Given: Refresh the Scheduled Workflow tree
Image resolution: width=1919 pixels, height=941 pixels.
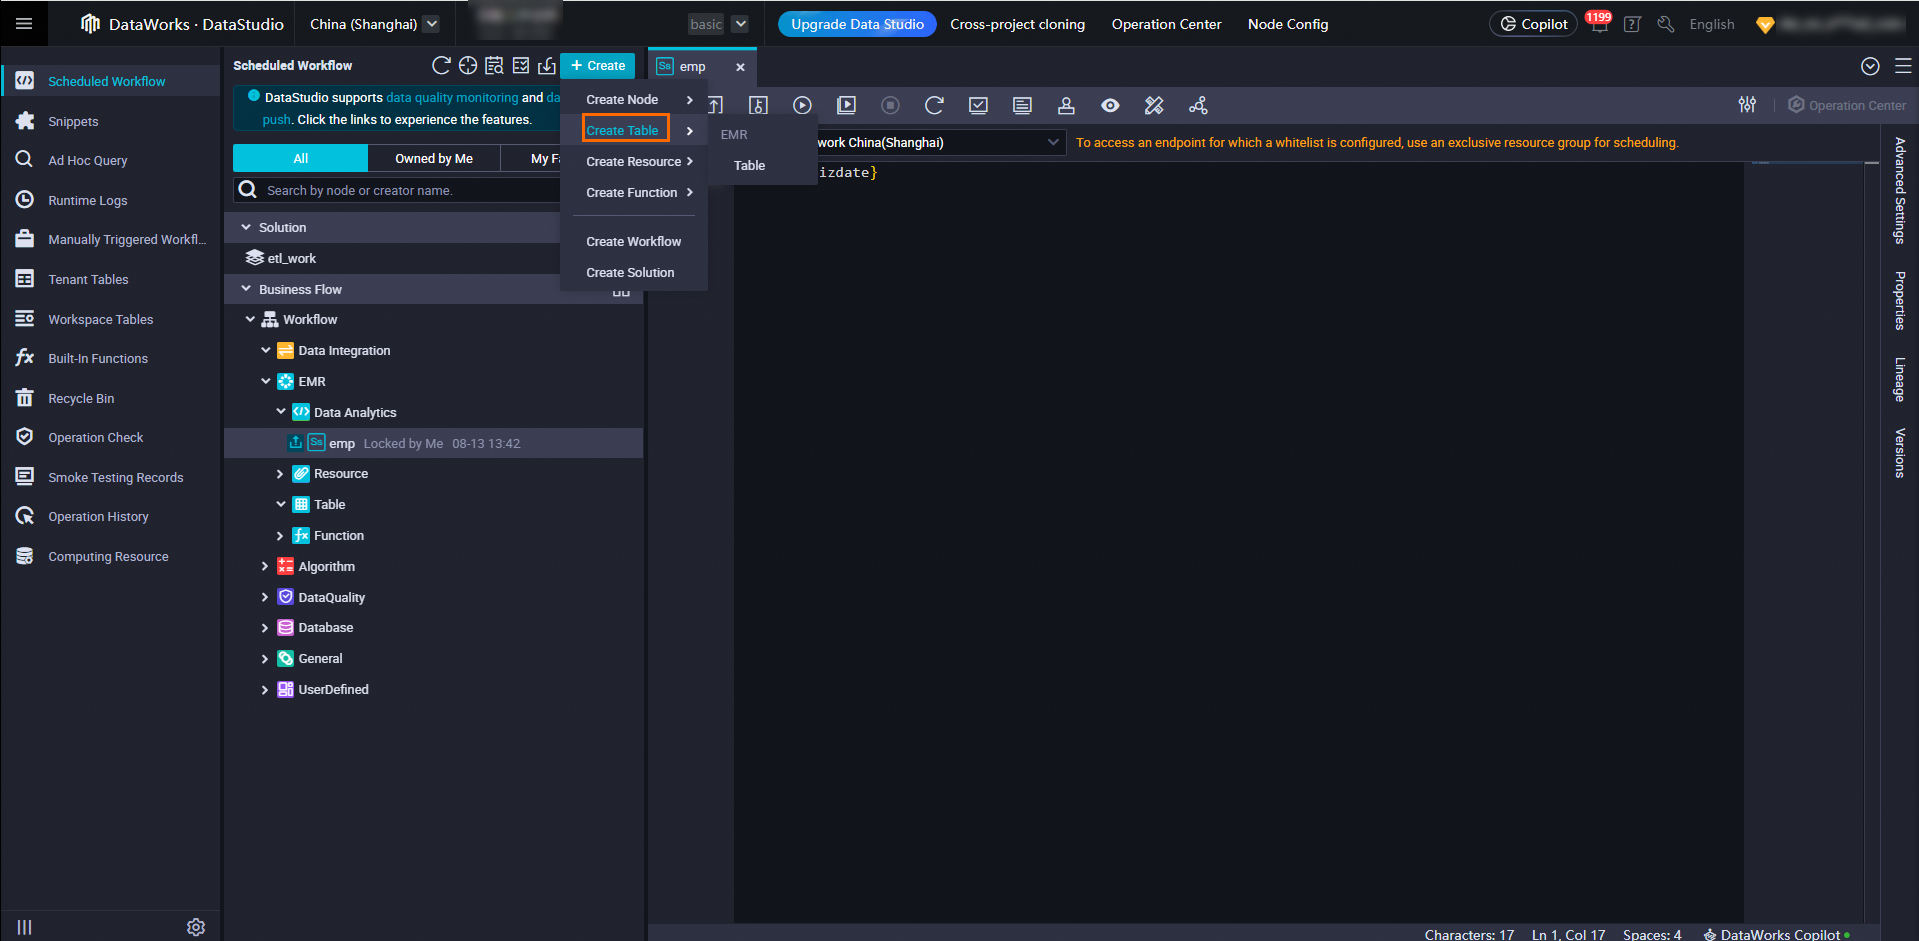Looking at the screenshot, I should [440, 66].
